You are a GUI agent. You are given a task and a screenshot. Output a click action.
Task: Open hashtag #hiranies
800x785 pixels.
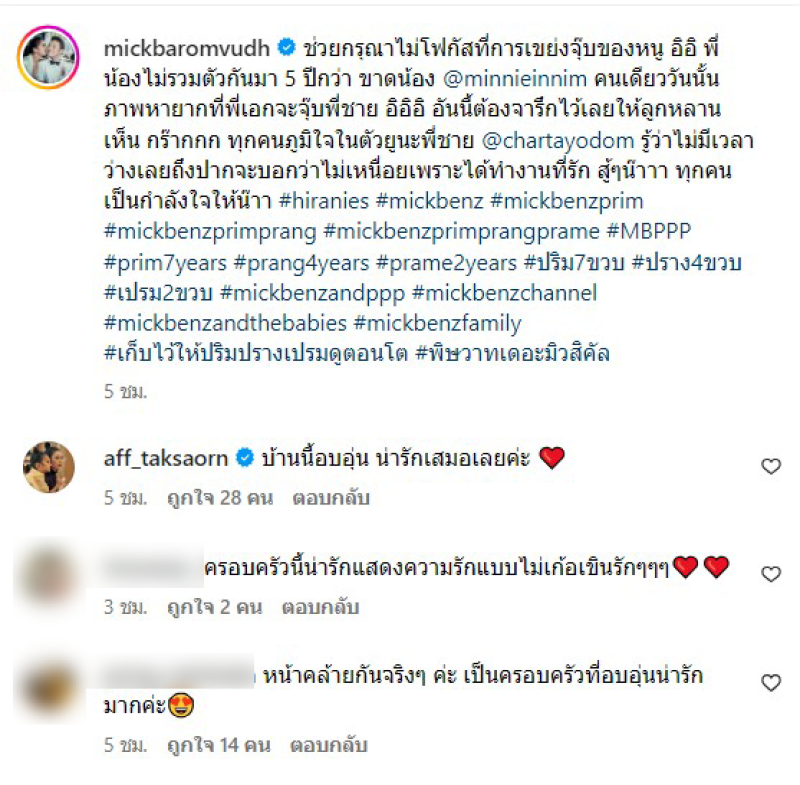(x=324, y=201)
